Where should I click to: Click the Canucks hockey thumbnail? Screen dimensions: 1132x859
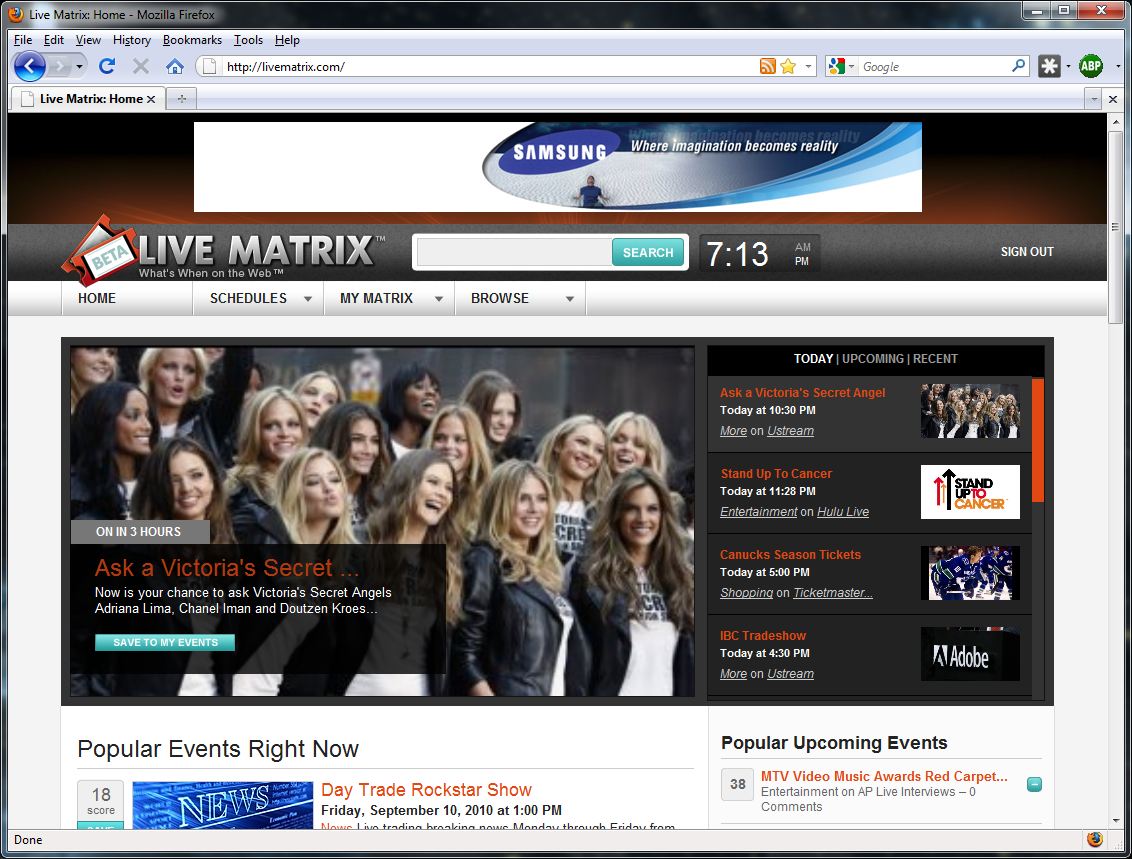(970, 573)
